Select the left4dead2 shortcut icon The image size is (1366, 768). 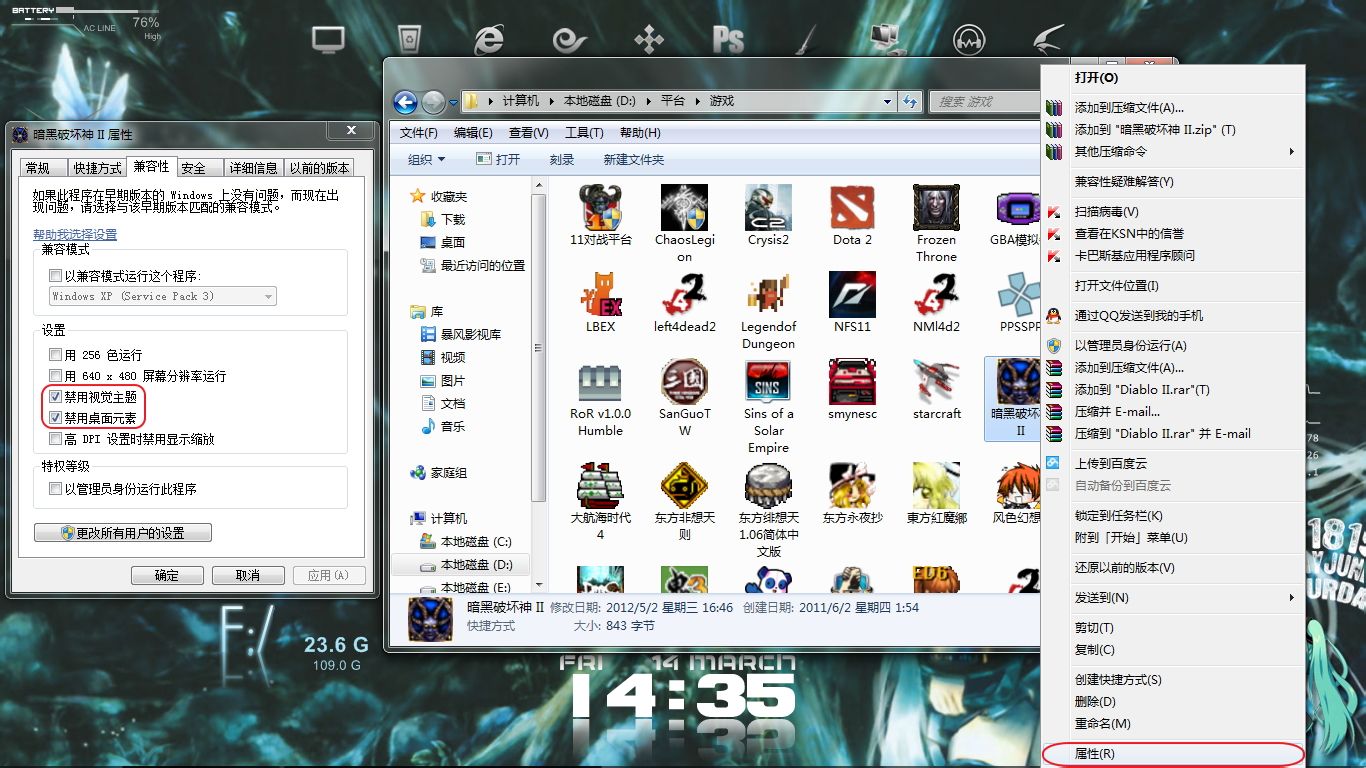pyautogui.click(x=685, y=295)
